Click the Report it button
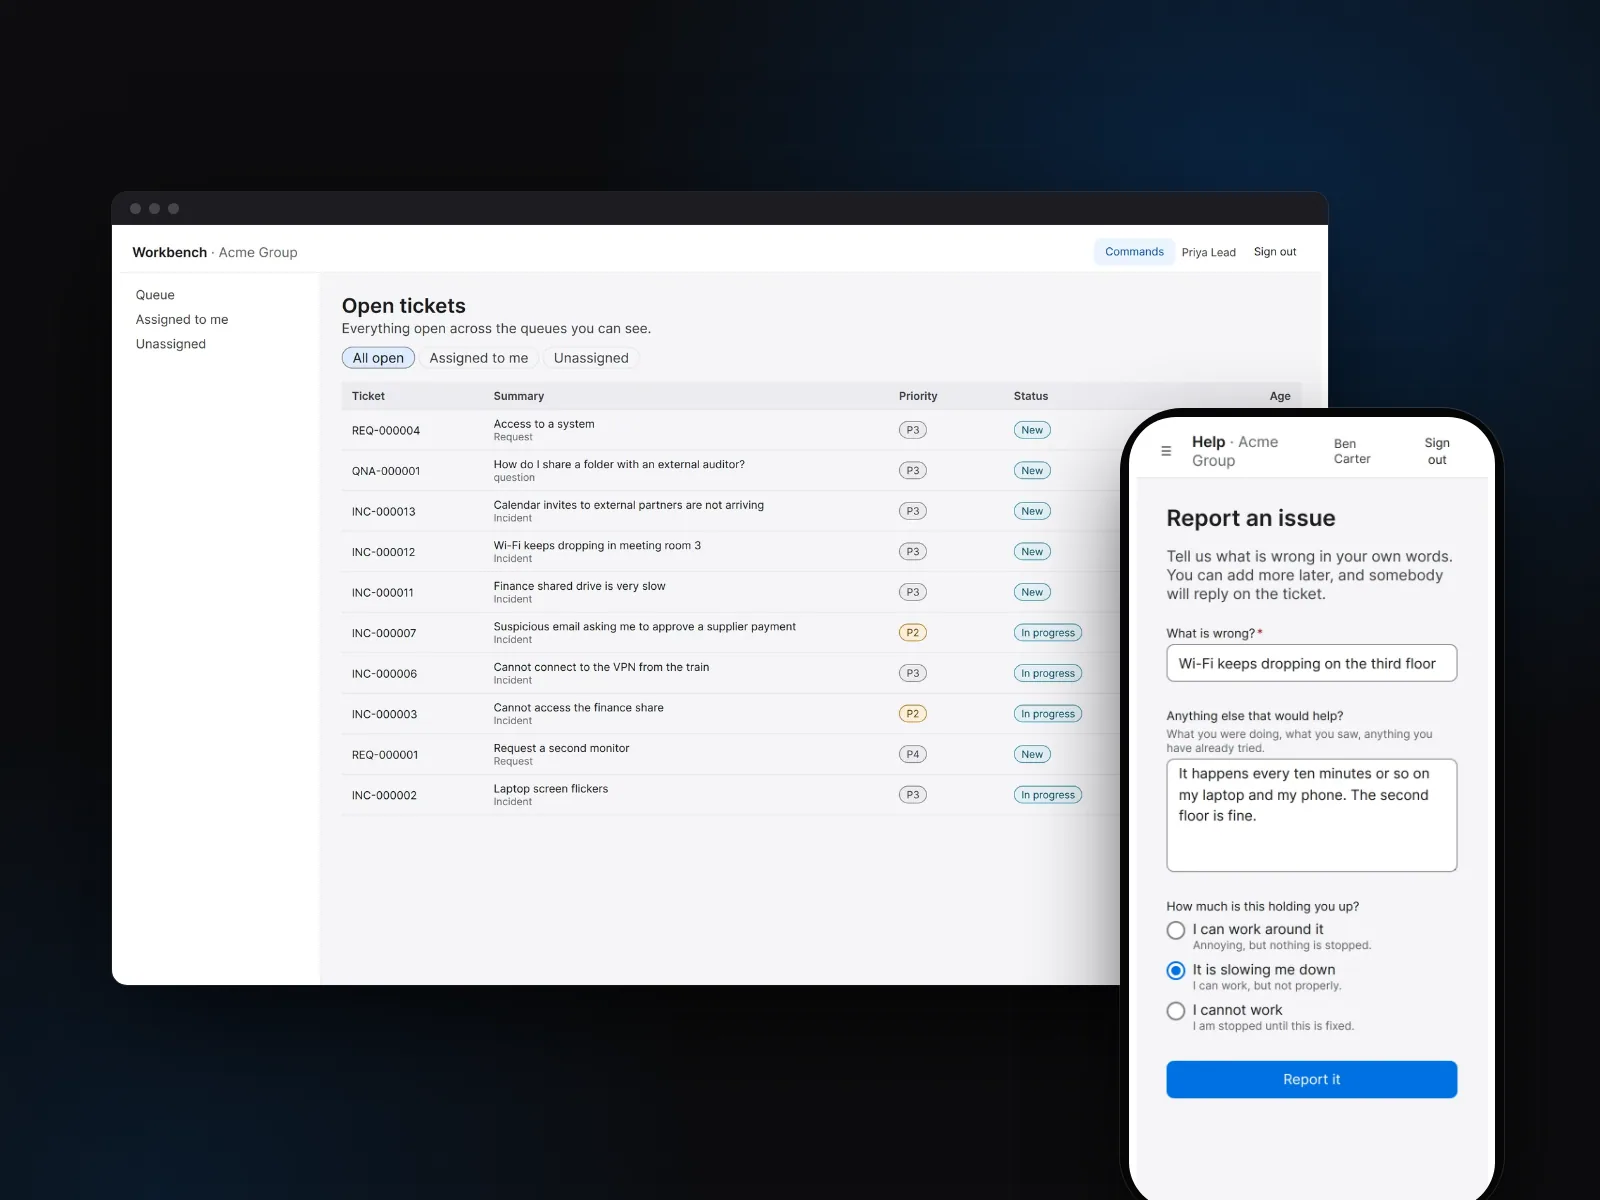 [x=1311, y=1079]
